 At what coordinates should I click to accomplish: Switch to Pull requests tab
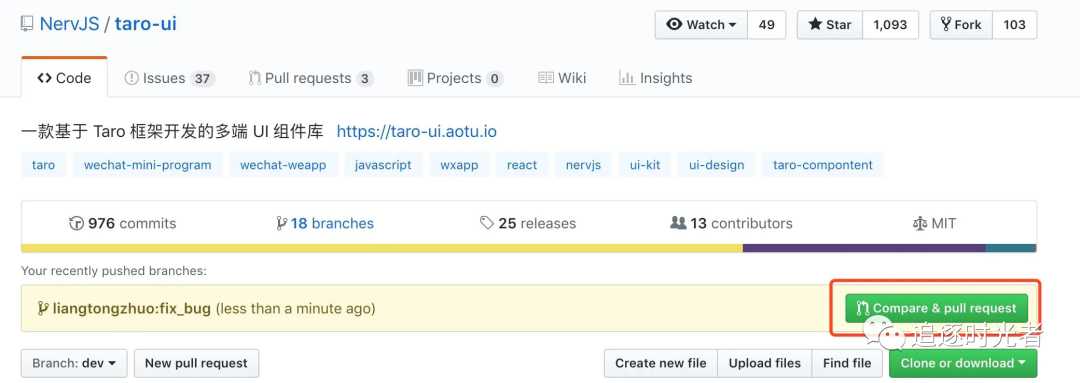click(311, 78)
